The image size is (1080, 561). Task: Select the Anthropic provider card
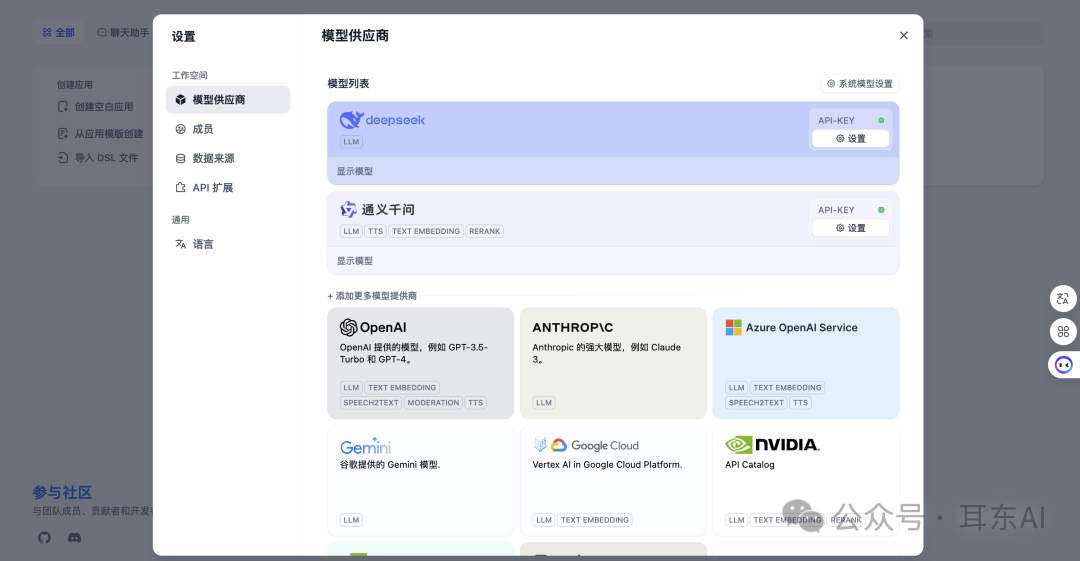[613, 363]
